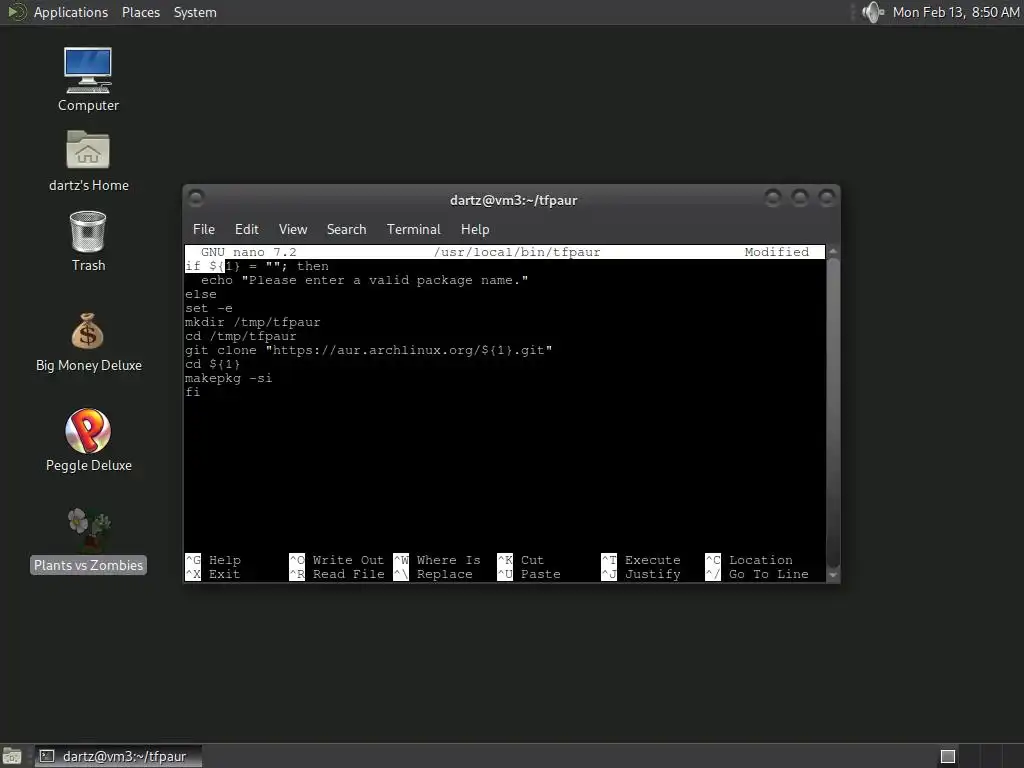Click the '^/ Go To Line' shortcut hint
Screen dimensions: 1024x768
click(757, 574)
